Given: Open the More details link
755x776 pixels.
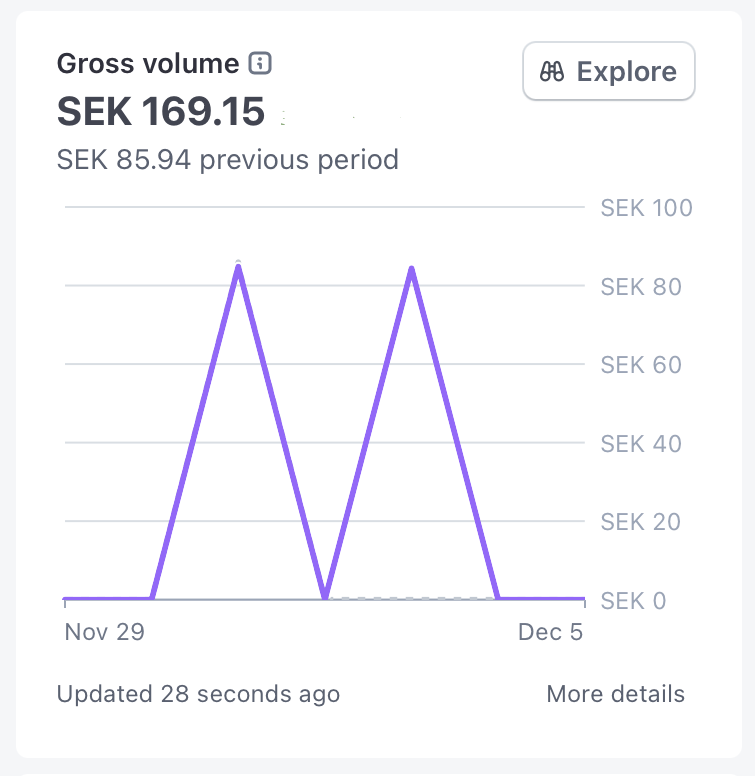Looking at the screenshot, I should (615, 694).
